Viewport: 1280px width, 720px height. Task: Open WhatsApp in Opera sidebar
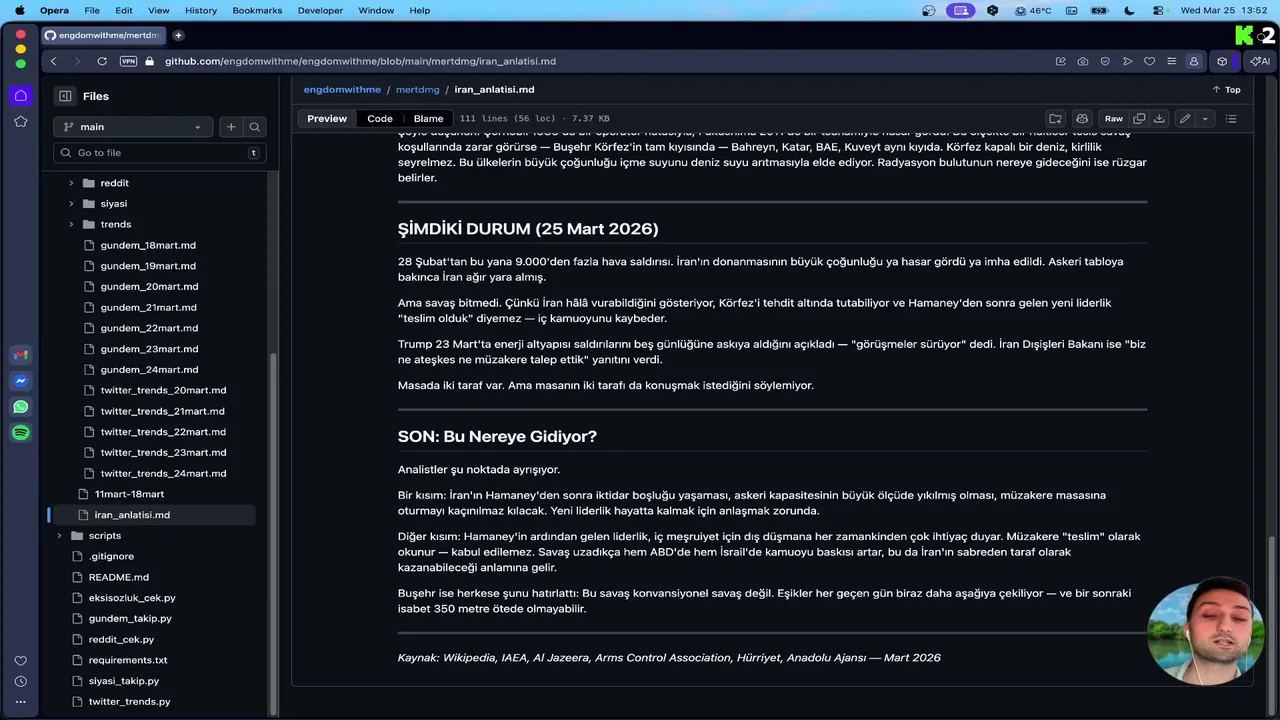pyautogui.click(x=20, y=407)
